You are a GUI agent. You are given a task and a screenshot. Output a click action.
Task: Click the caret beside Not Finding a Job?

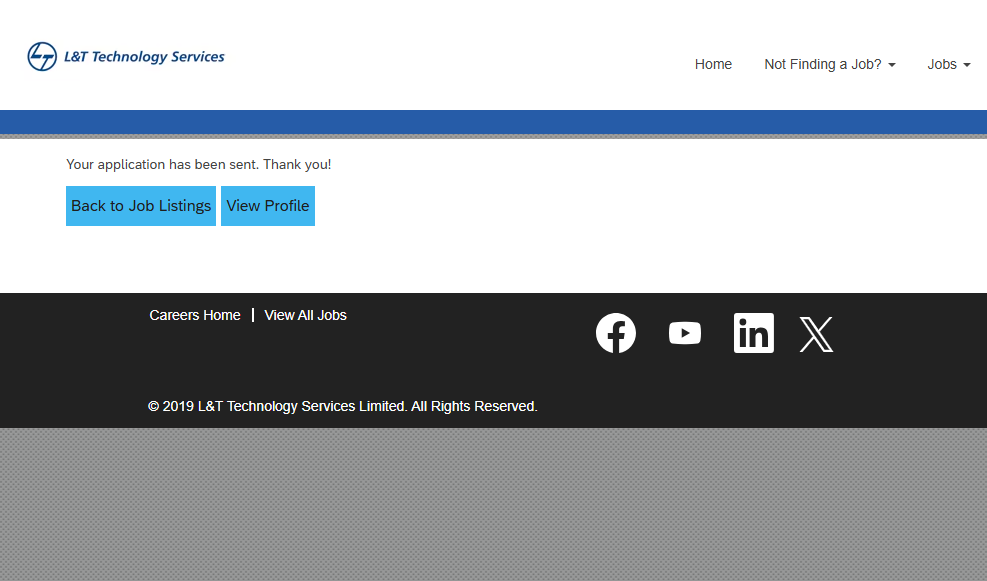(x=892, y=65)
